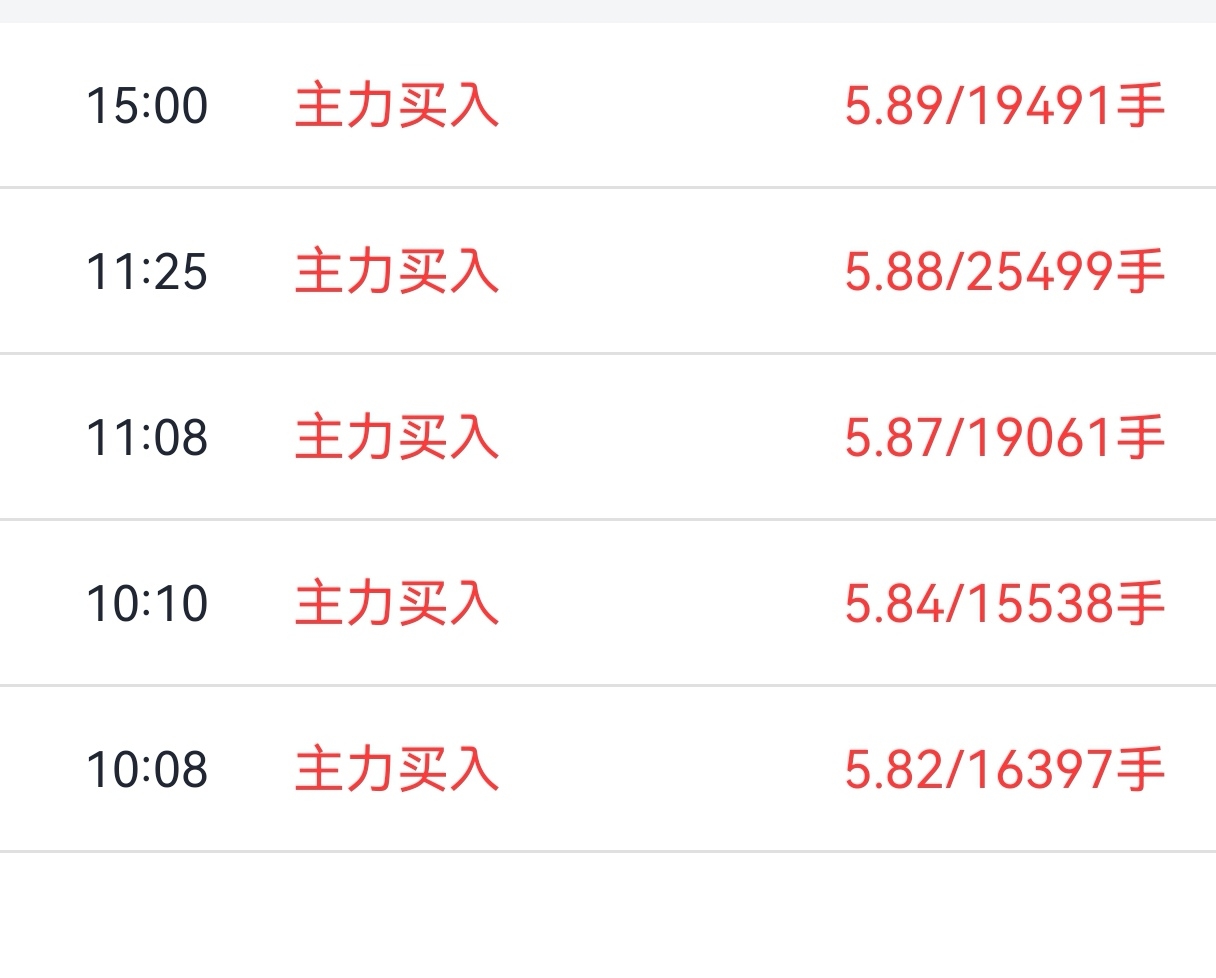The image size is (1216, 978).
Task: Click the blank space in the 11:08 row
Action: pos(672,438)
